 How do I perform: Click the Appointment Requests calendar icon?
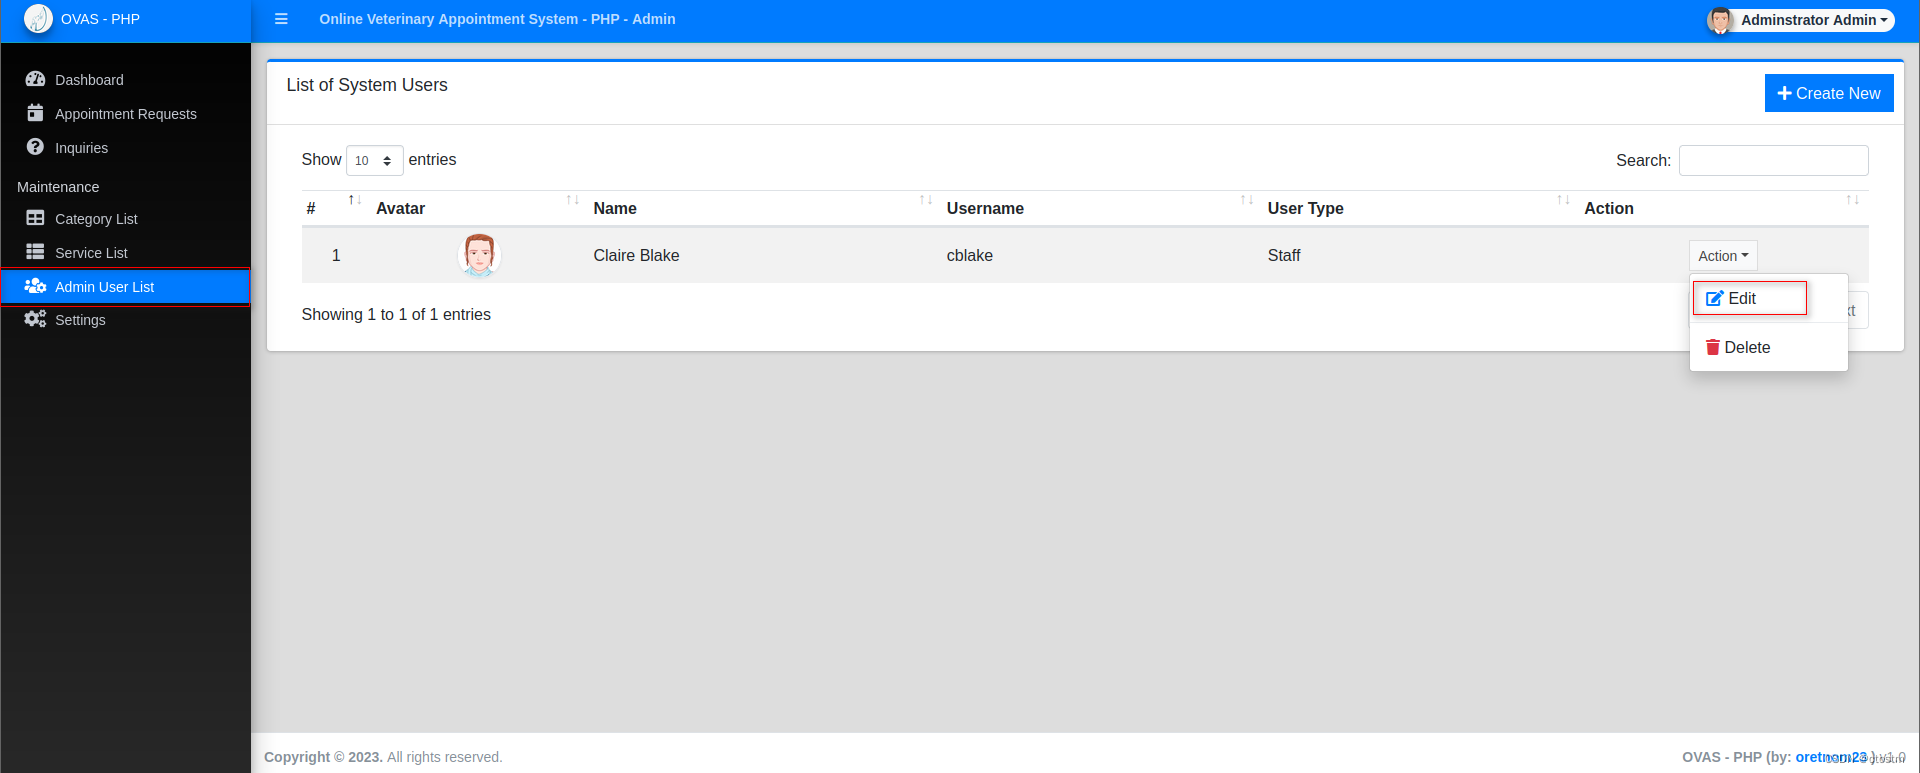click(x=35, y=113)
